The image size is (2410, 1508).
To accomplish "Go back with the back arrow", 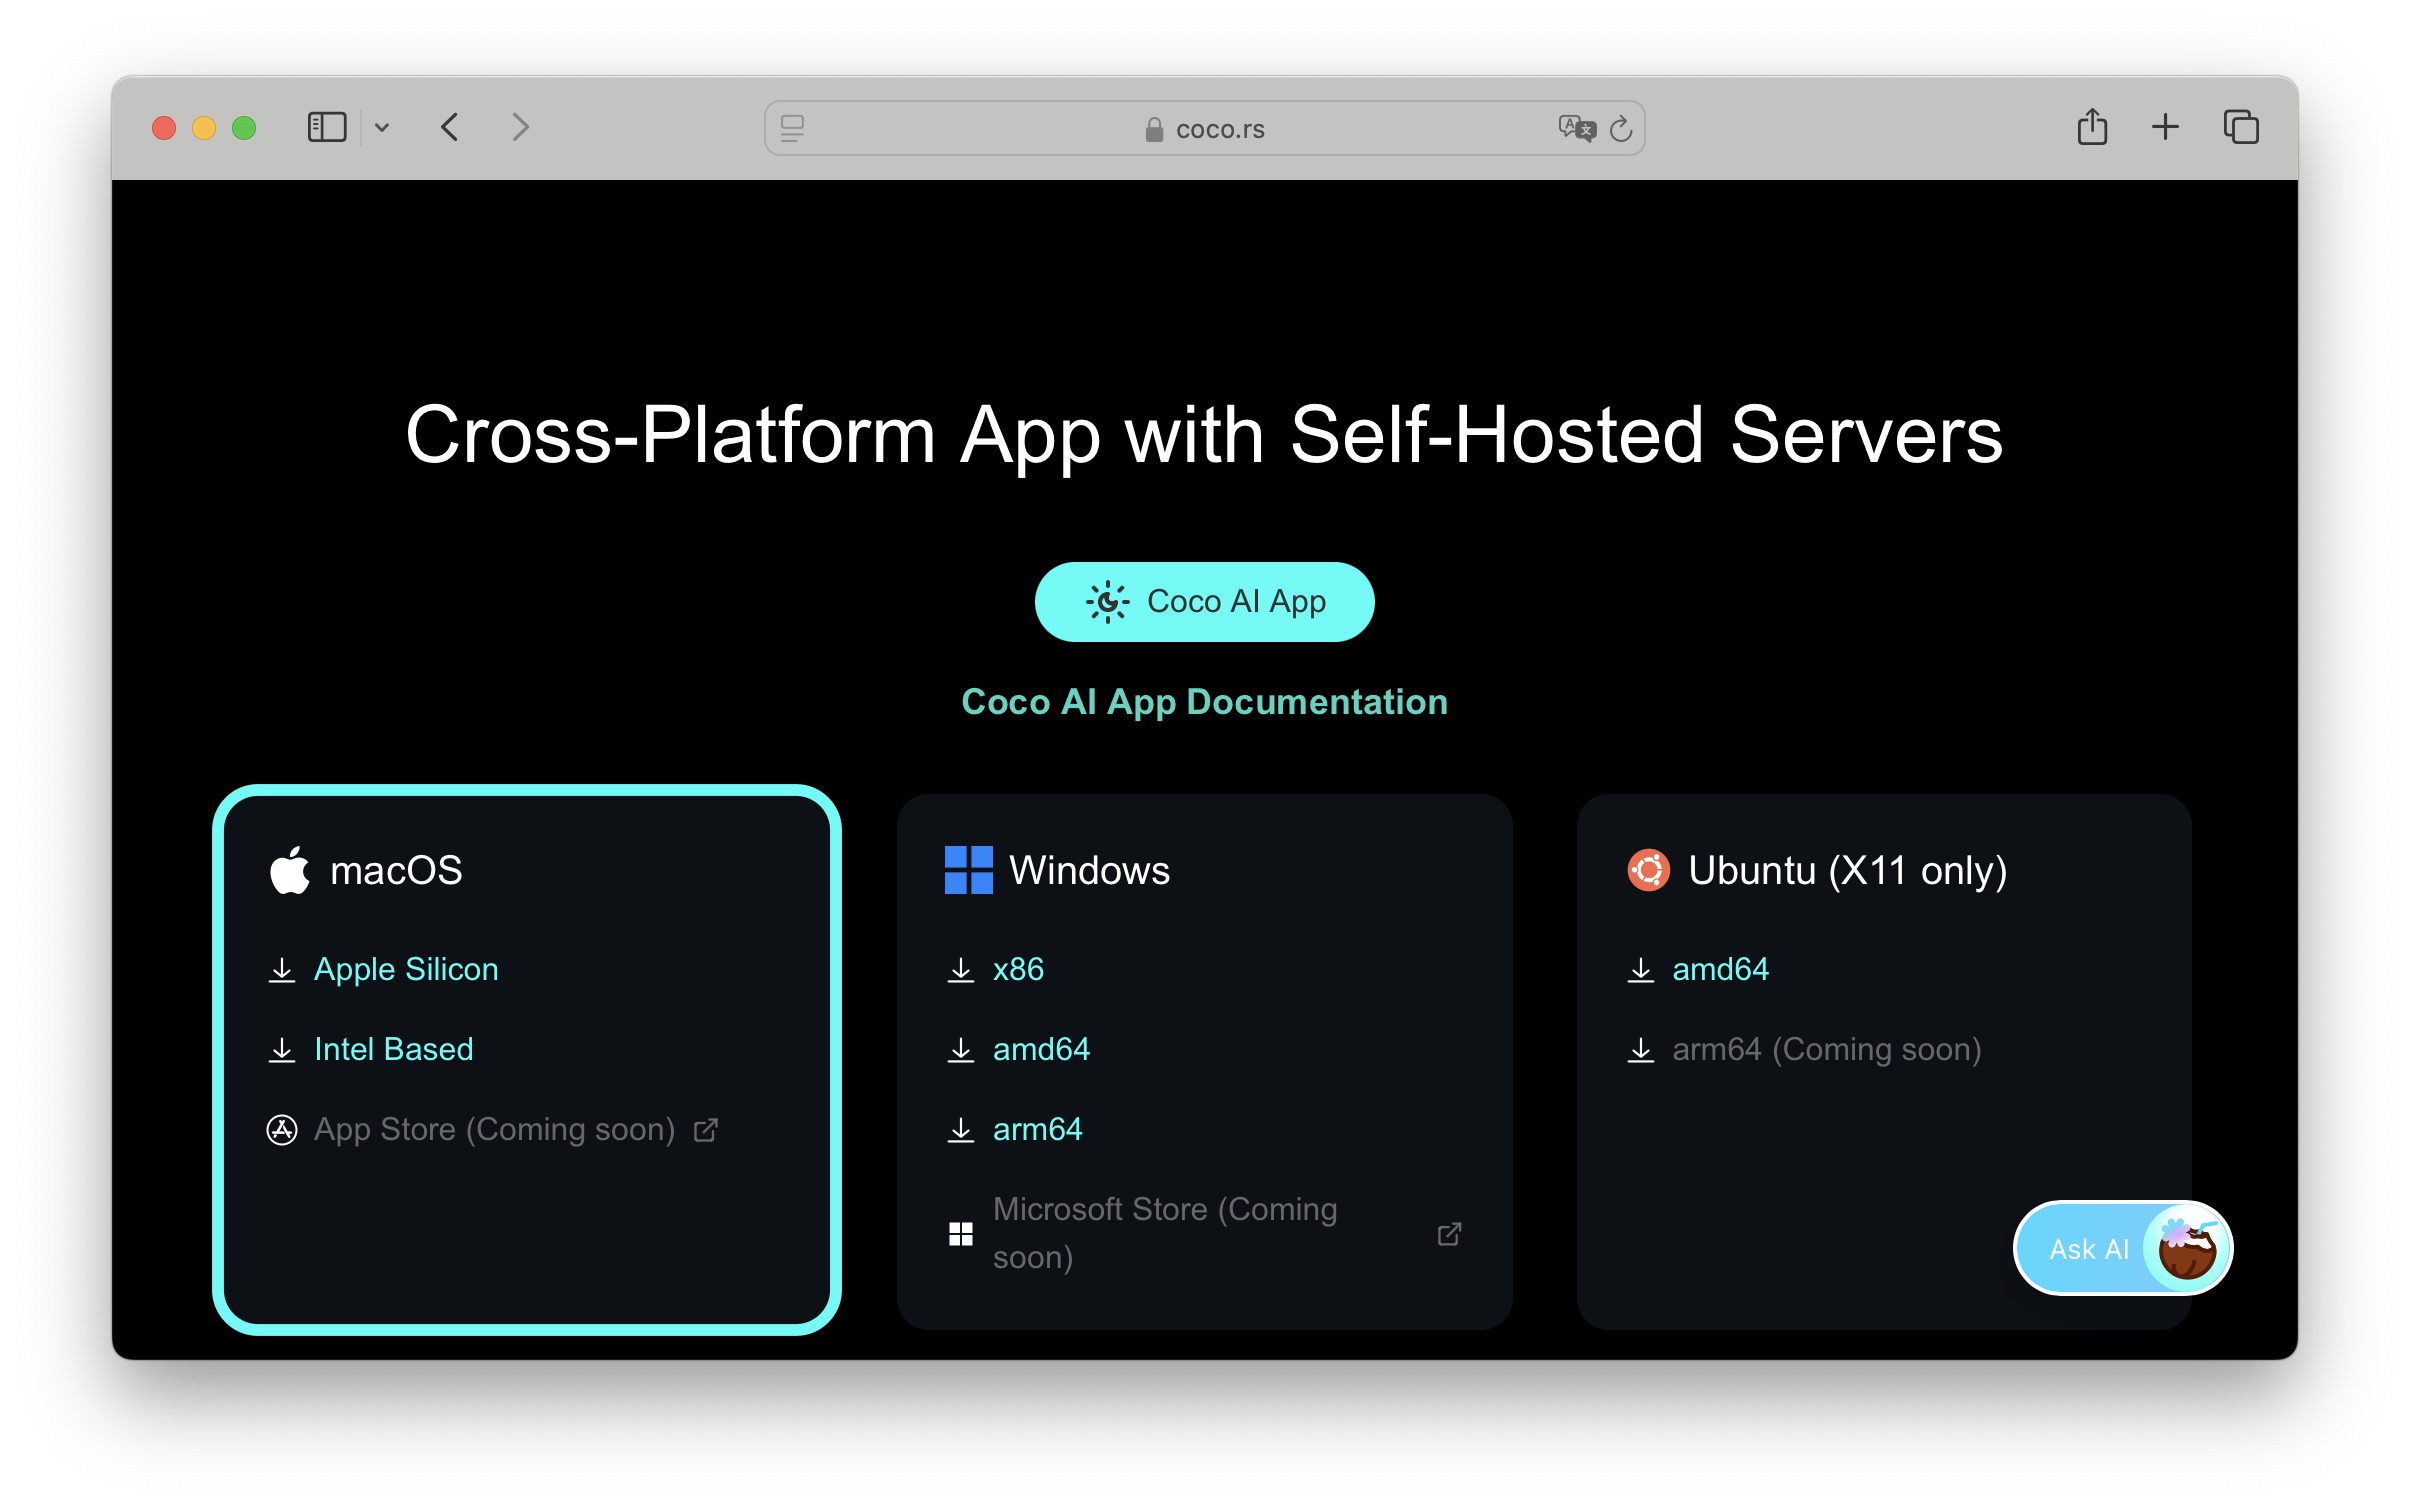I will click(450, 128).
